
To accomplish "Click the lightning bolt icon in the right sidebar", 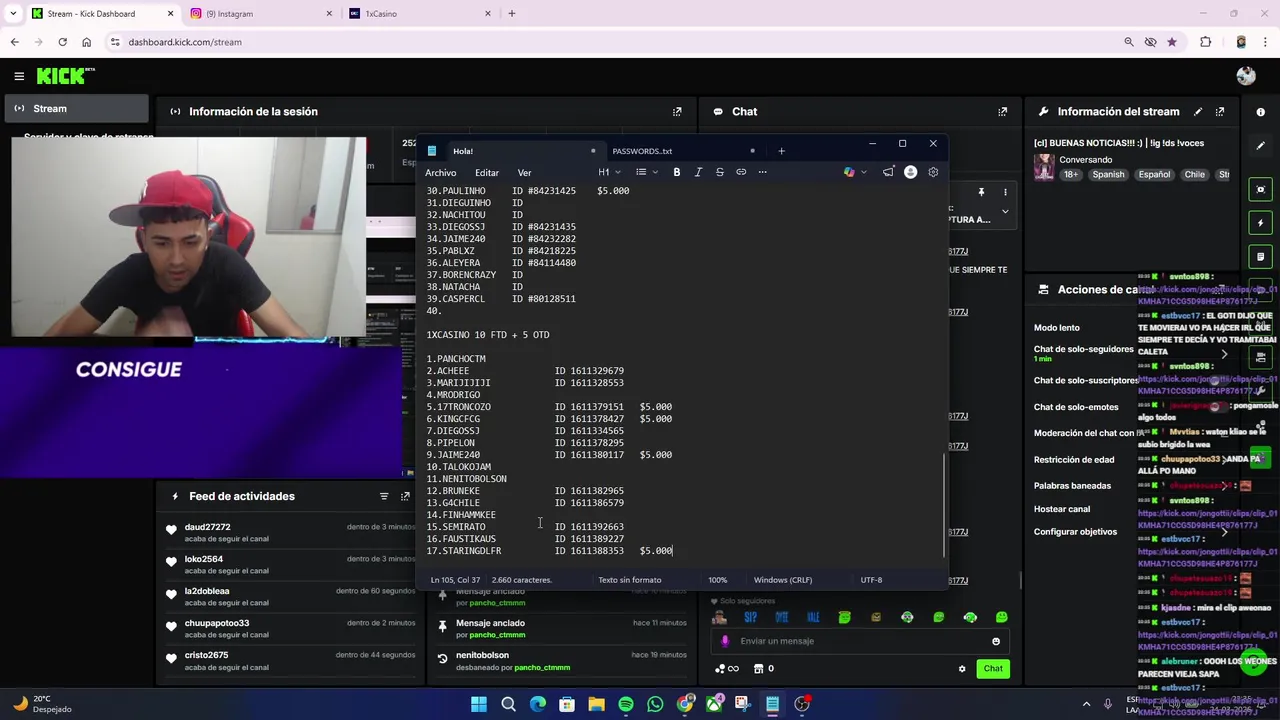I will (x=1260, y=223).
